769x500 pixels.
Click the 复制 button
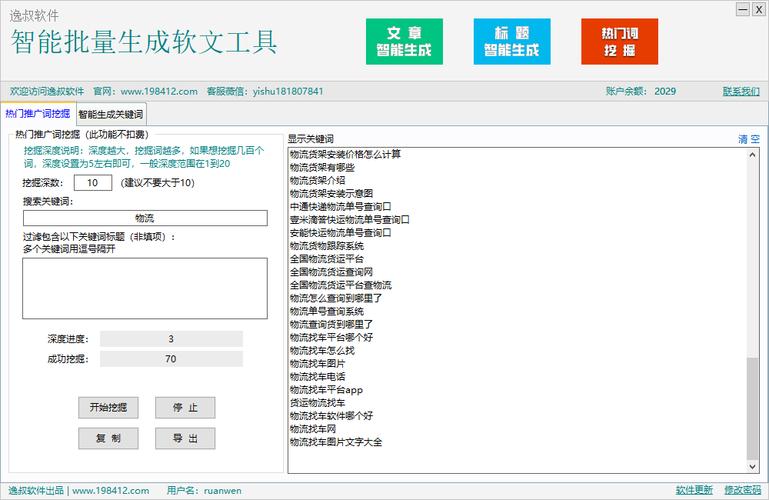click(108, 438)
